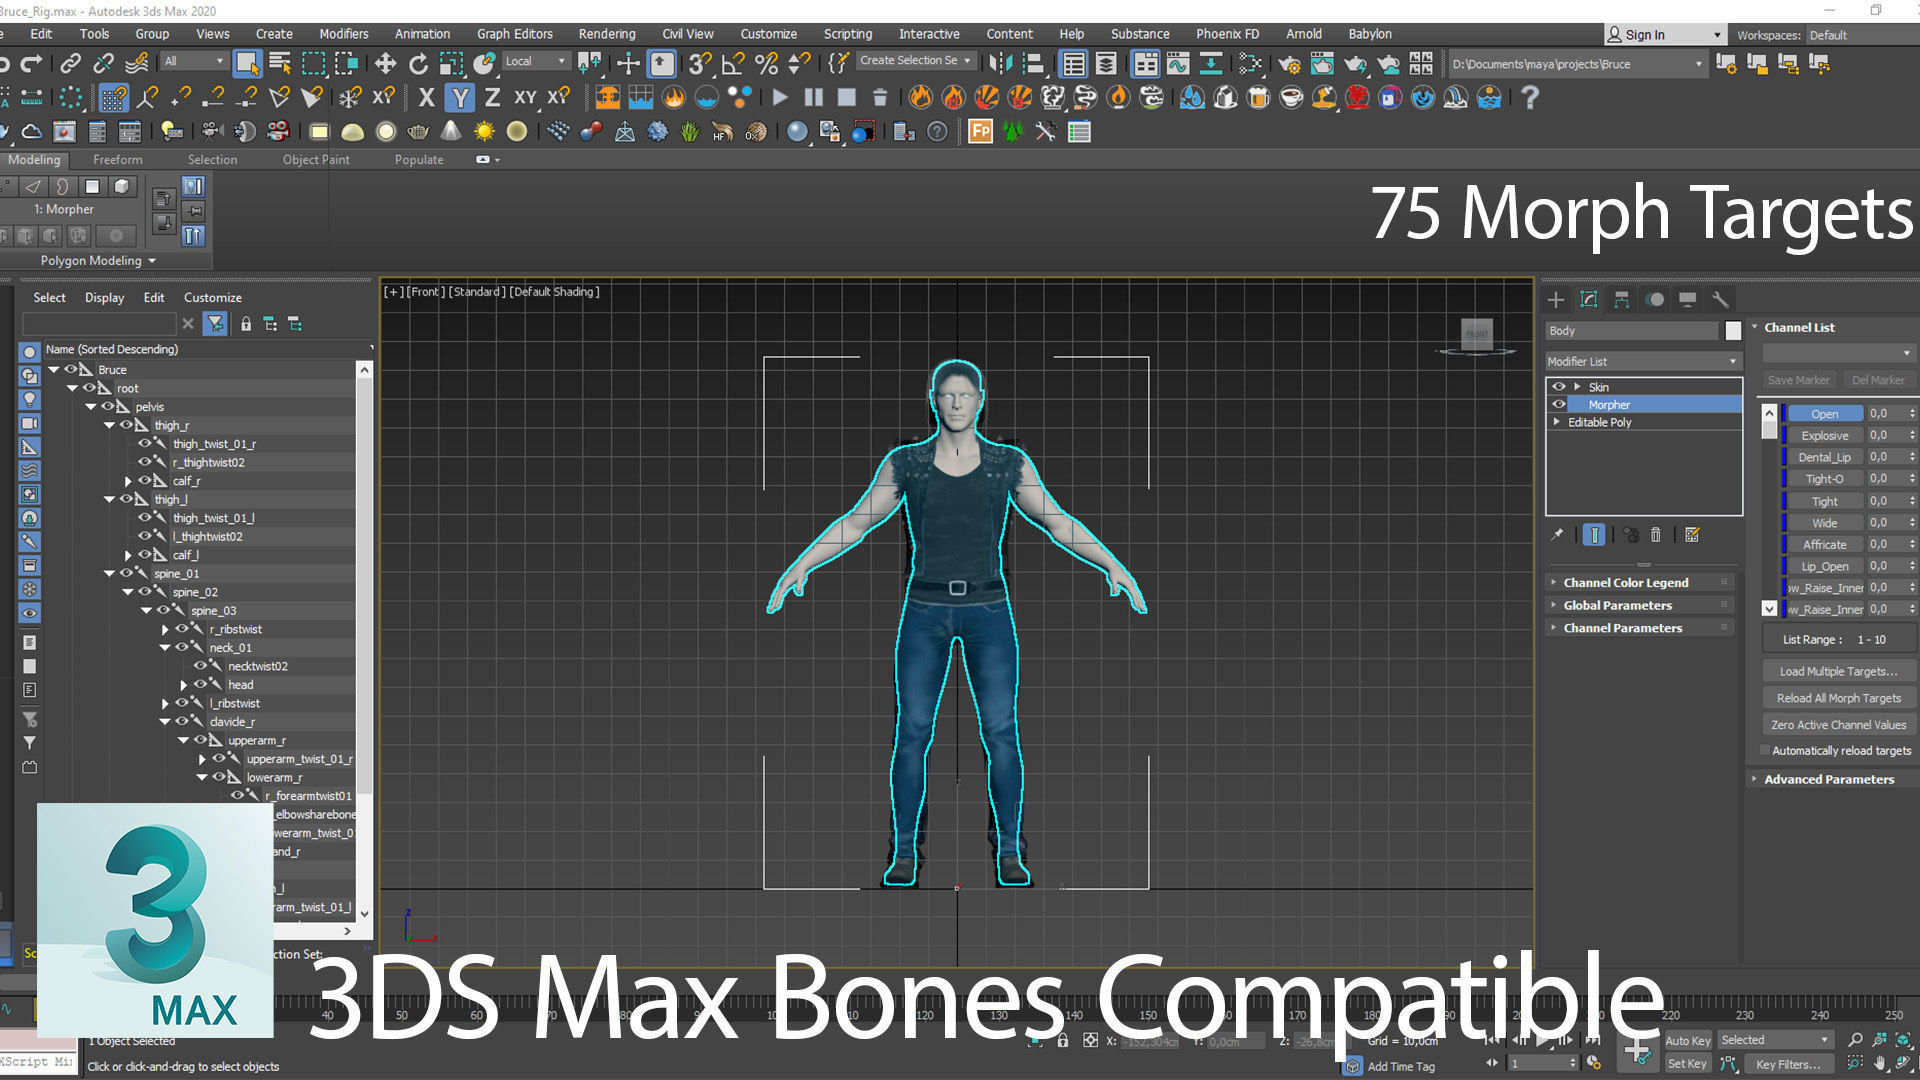1920x1080 pixels.
Task: Open the Graph Editors menu
Action: (x=514, y=34)
